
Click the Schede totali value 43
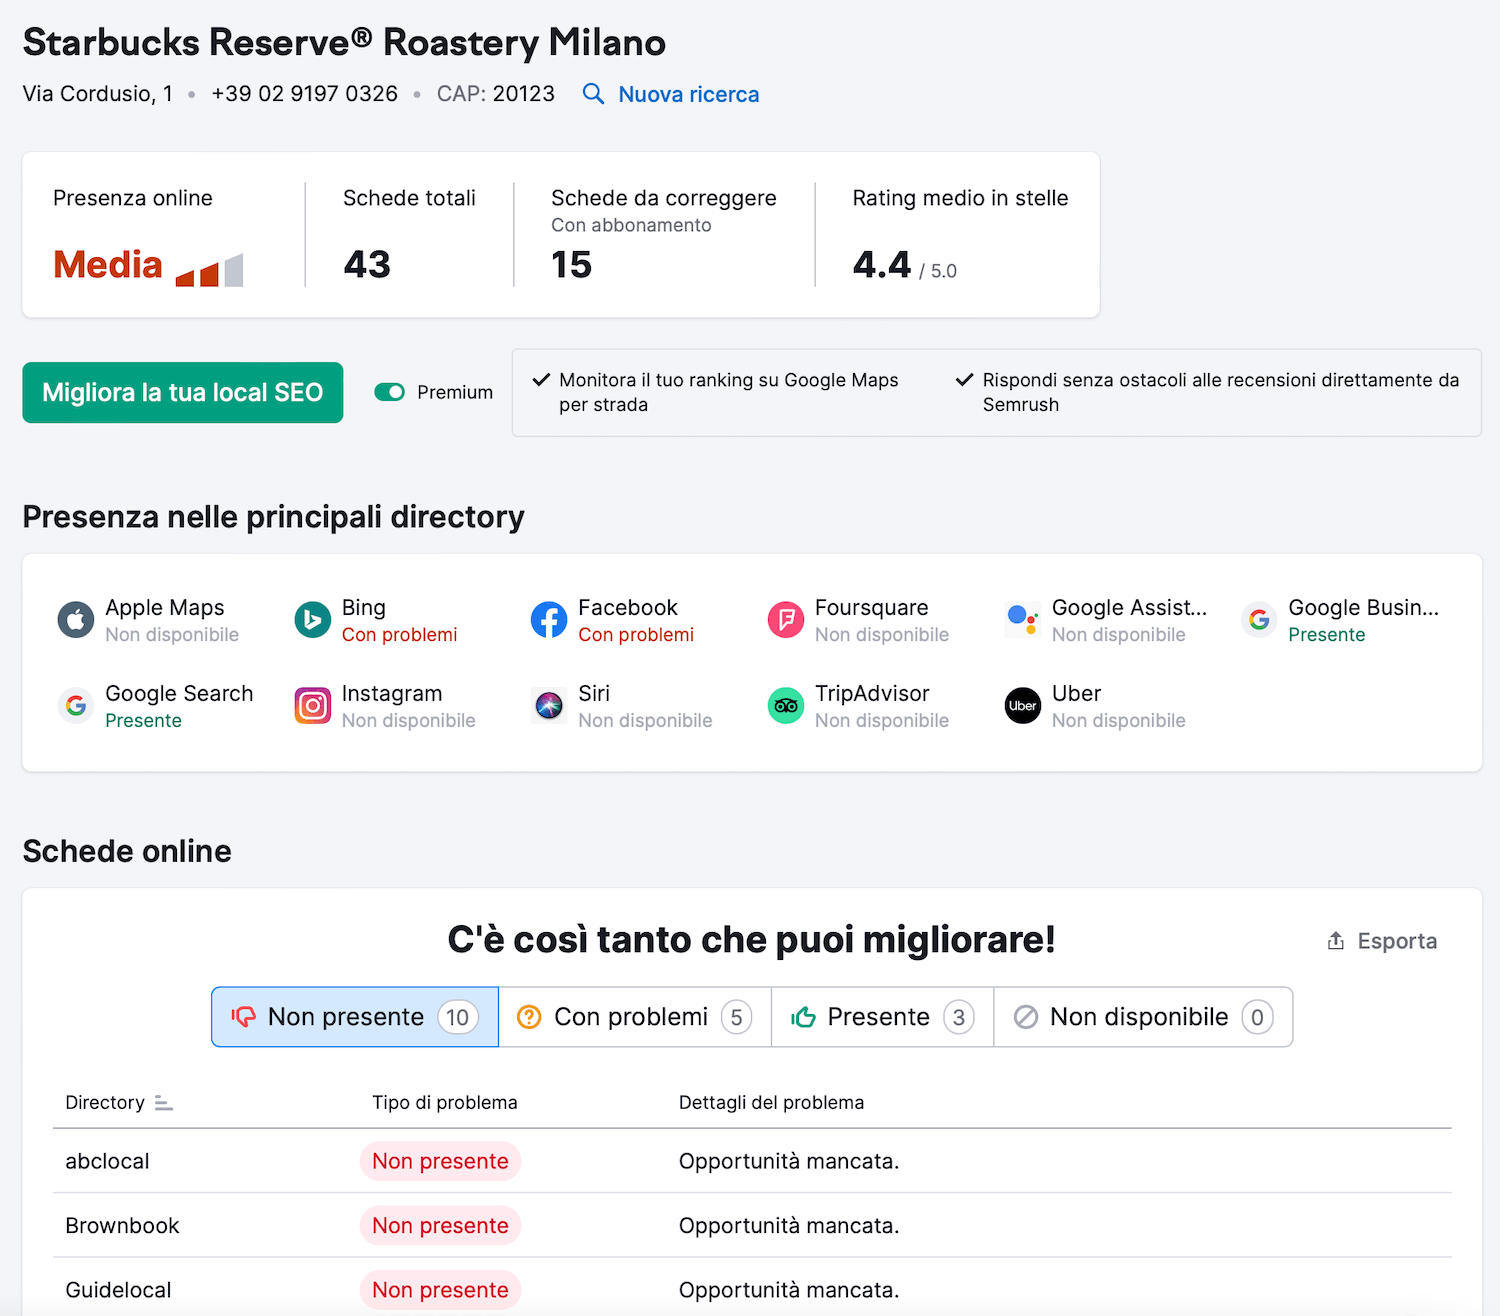[367, 265]
